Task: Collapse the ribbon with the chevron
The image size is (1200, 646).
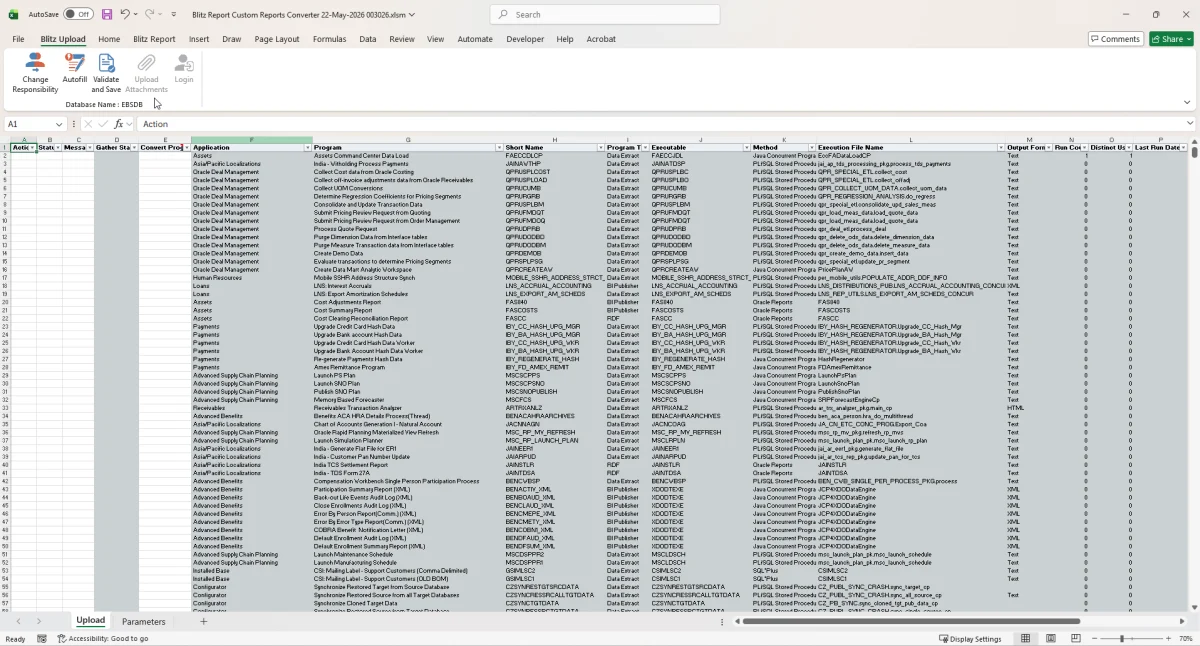Action: click(1187, 102)
